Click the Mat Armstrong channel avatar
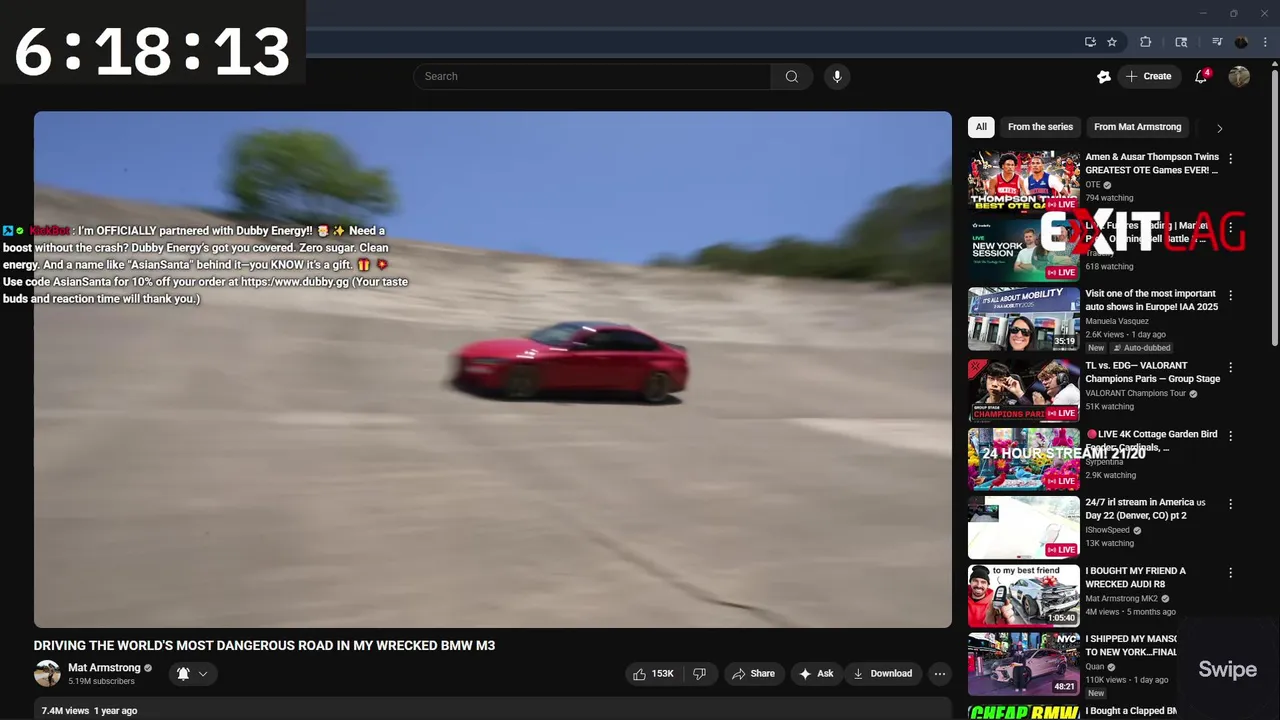 [x=47, y=673]
